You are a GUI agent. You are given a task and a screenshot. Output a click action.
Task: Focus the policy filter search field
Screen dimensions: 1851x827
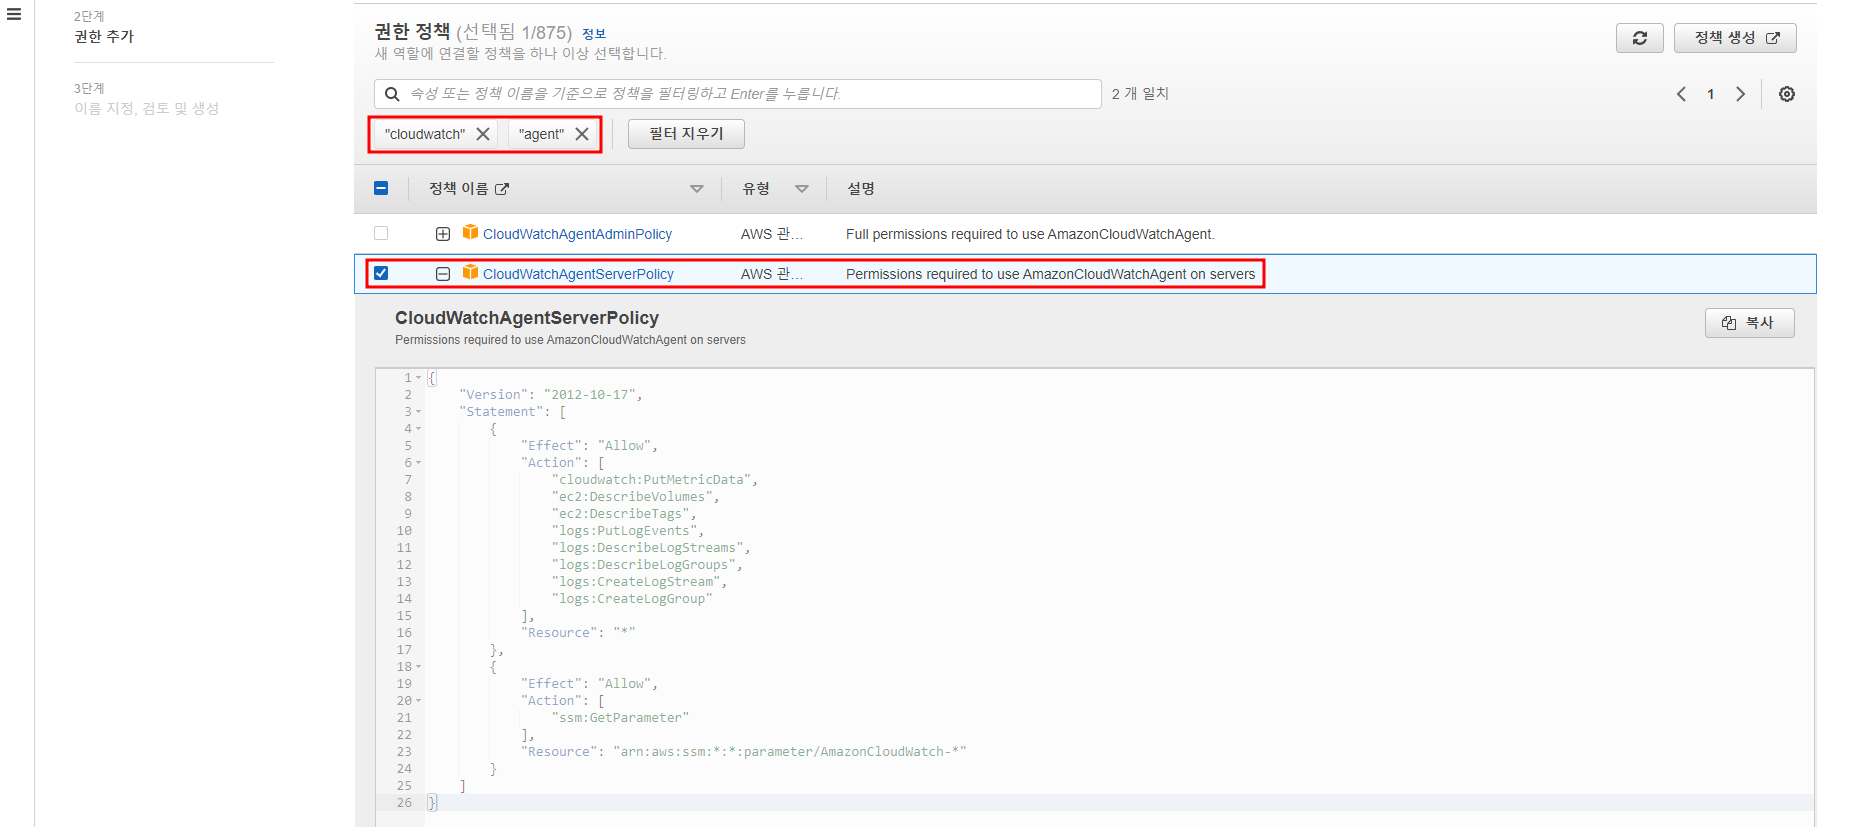point(738,94)
